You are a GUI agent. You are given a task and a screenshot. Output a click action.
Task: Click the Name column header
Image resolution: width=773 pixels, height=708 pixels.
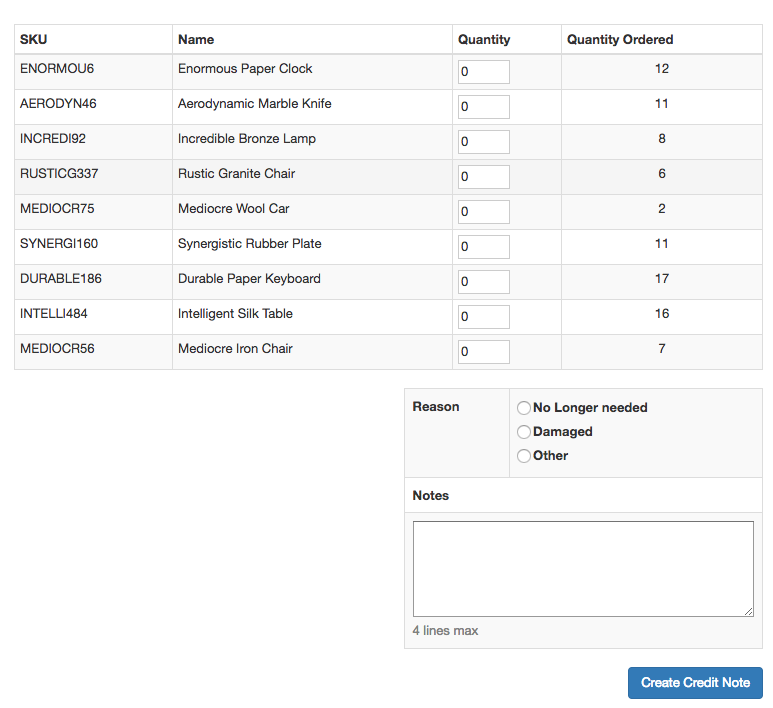[x=196, y=40]
